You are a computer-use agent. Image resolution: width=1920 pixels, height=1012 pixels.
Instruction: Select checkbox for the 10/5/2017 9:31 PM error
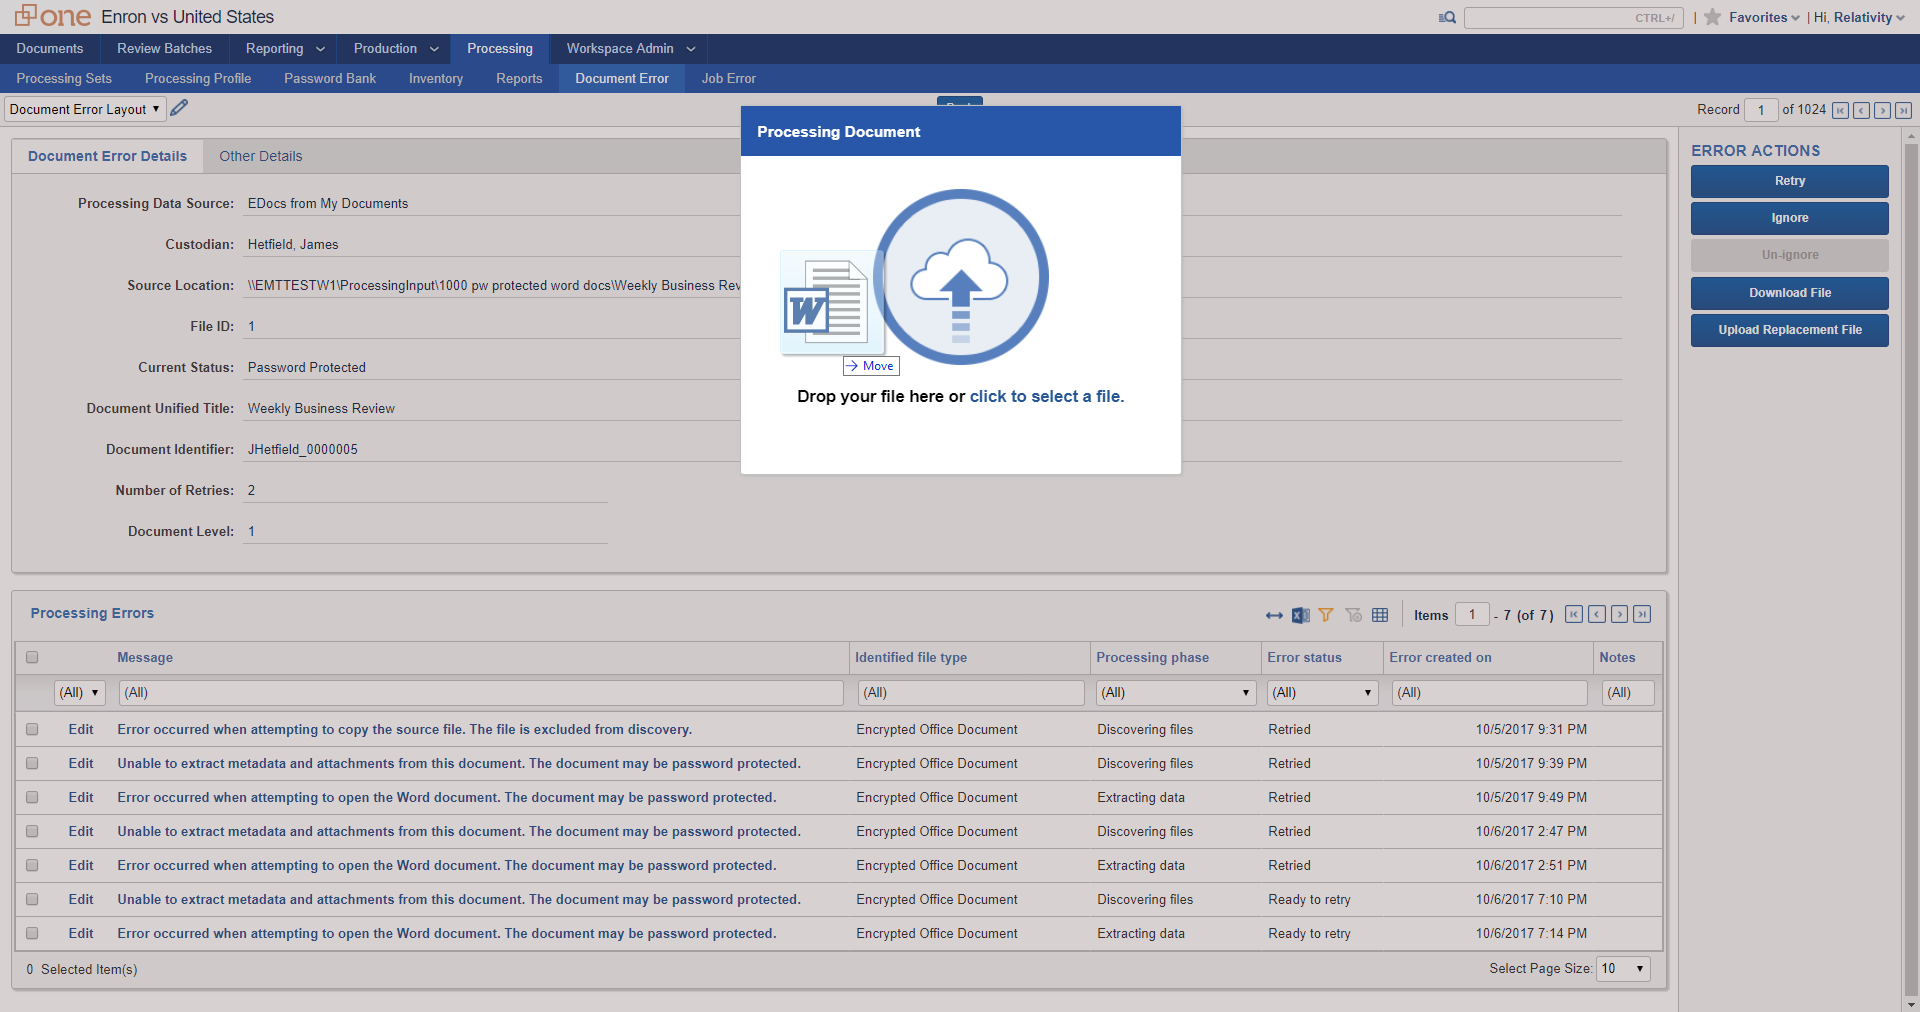[32, 730]
